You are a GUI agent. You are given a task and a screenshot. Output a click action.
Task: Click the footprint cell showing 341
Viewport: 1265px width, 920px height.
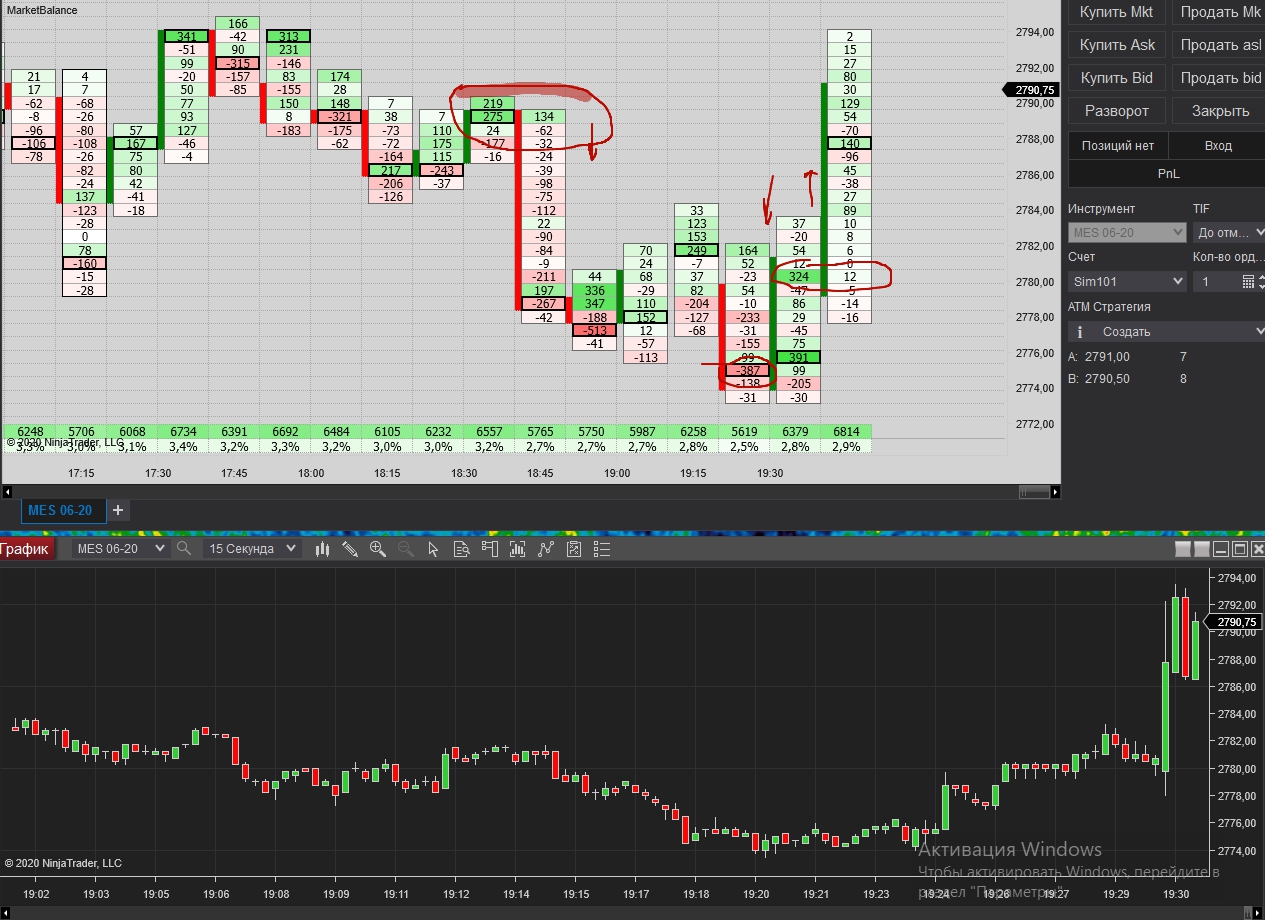(187, 36)
